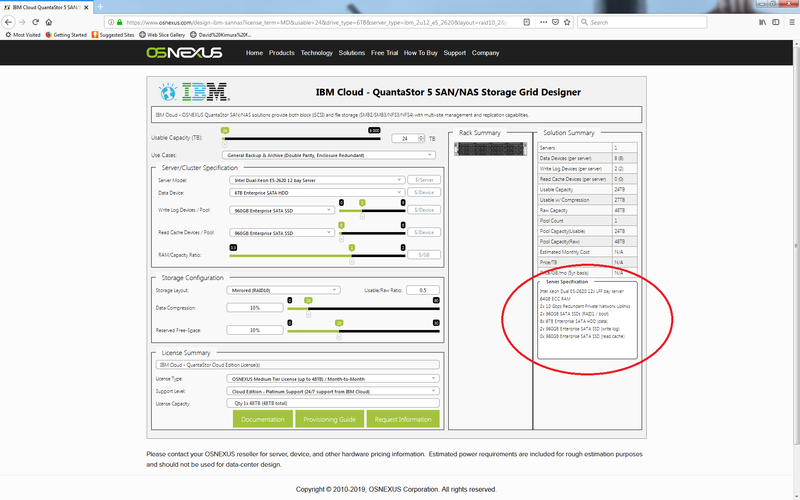800x500 pixels.
Task: Save page to Pocket icon
Action: pos(556,22)
